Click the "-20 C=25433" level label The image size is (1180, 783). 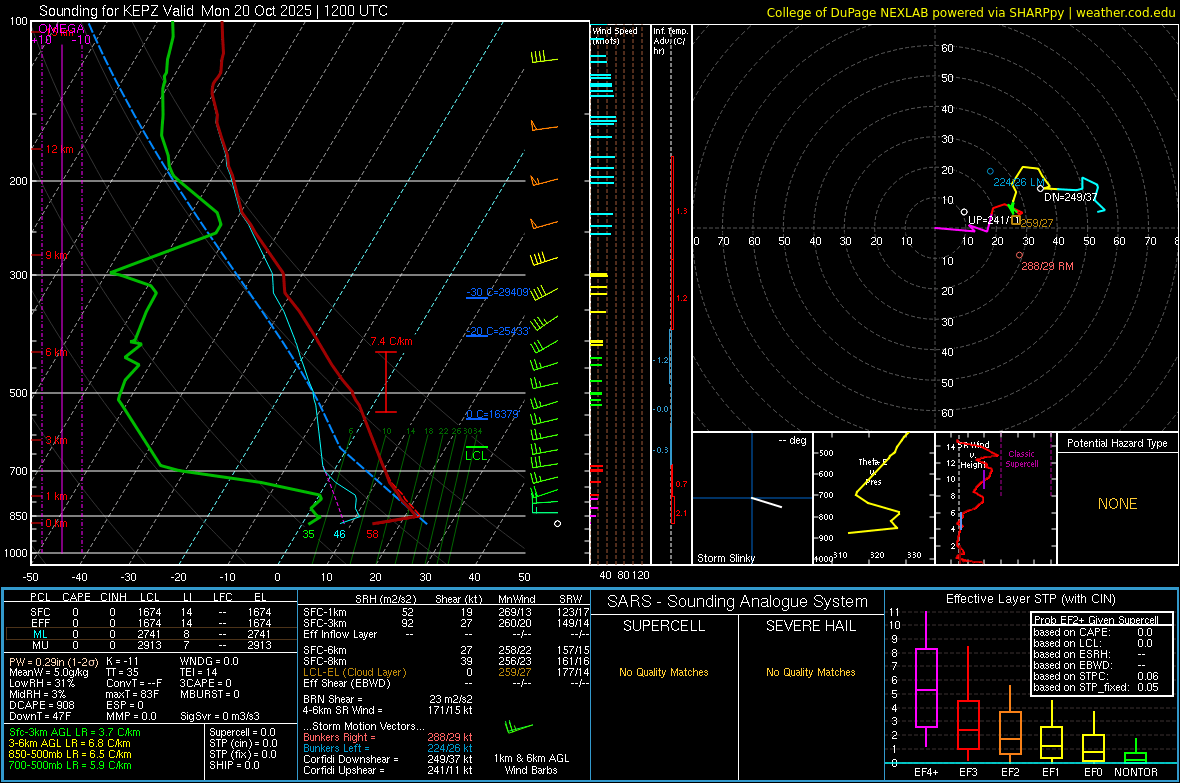click(x=497, y=331)
